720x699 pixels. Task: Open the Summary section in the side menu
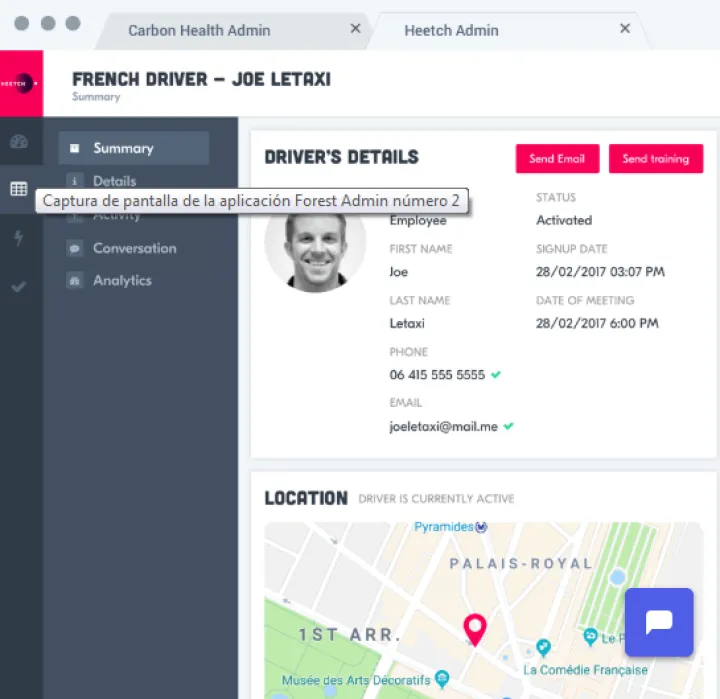123,148
